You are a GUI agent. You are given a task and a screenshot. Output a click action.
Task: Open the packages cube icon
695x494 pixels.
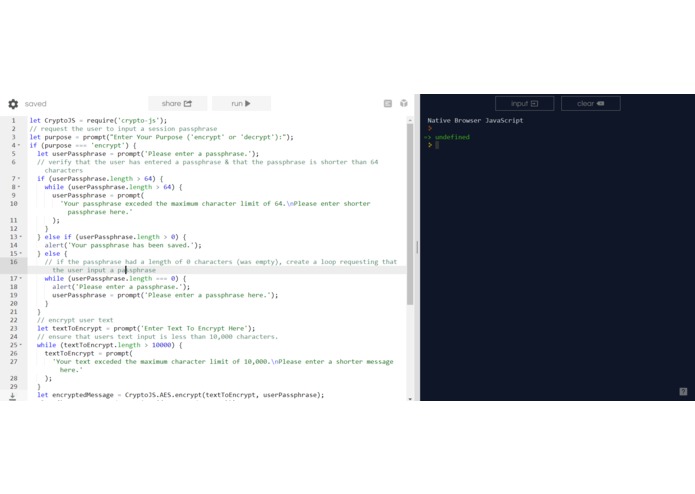tap(404, 104)
